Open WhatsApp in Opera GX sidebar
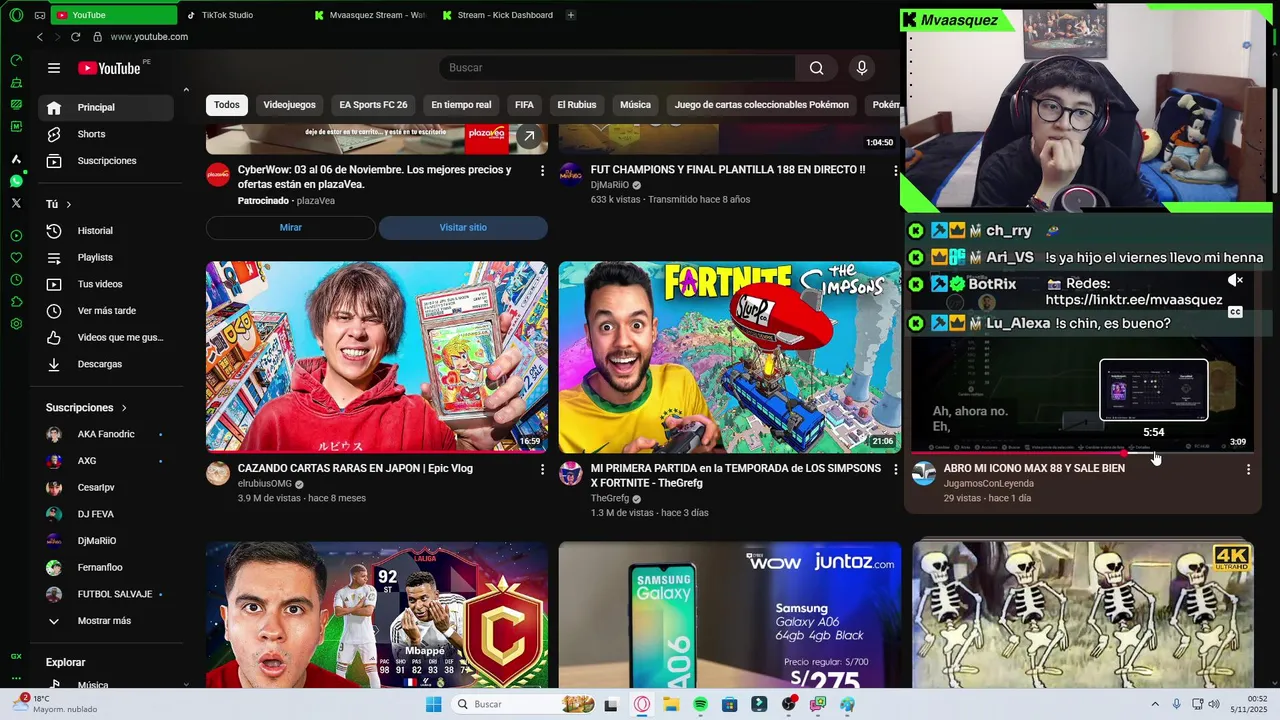1280x720 pixels. 16,181
